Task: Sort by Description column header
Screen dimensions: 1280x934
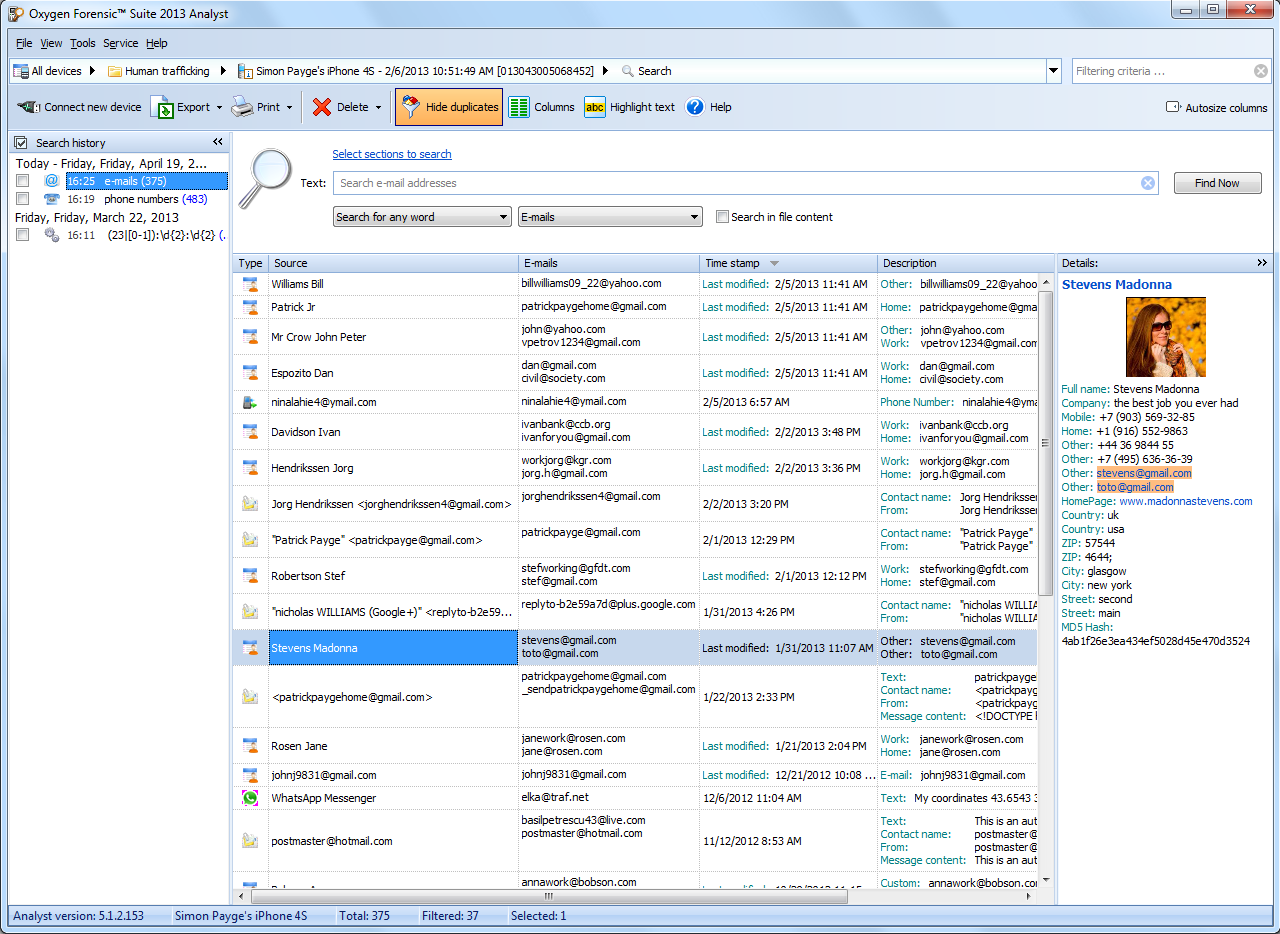Action: (966, 263)
